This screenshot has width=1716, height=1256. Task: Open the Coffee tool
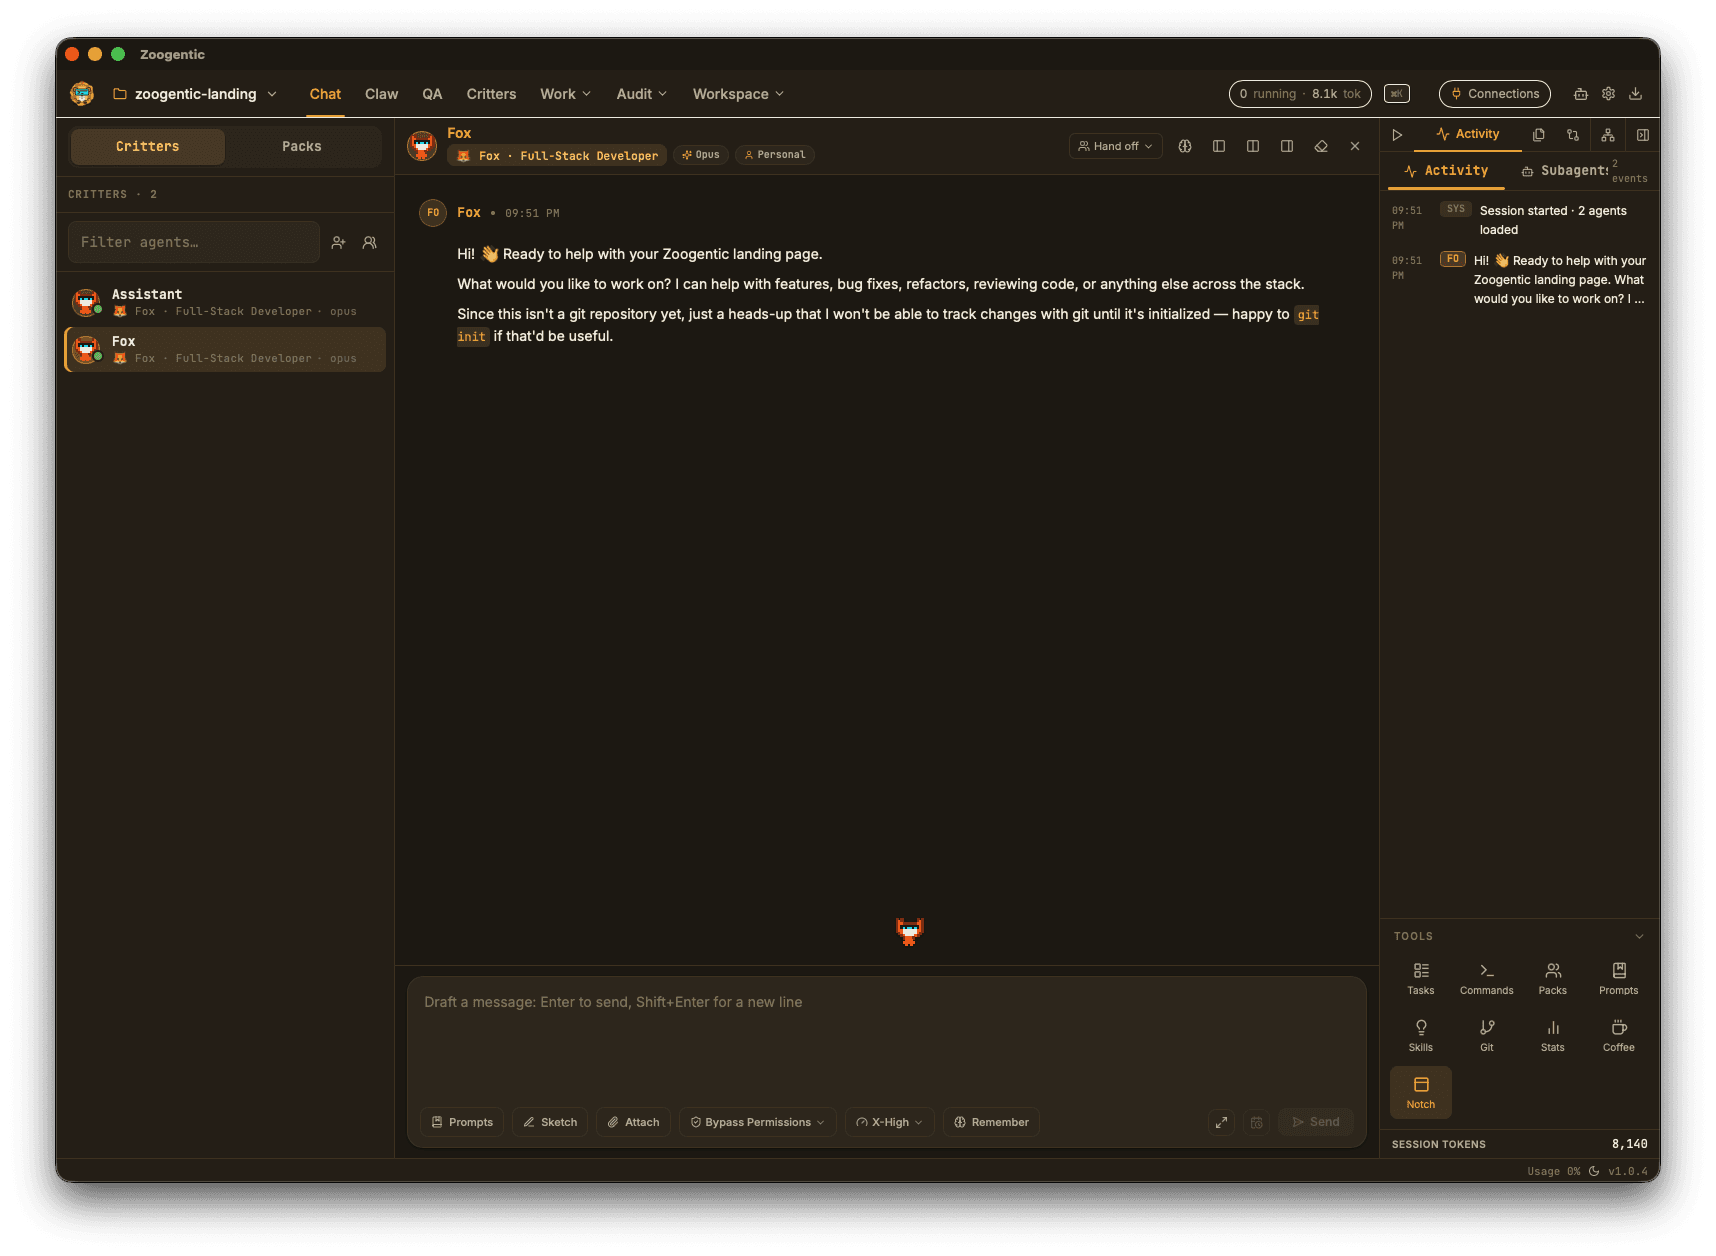point(1619,1036)
